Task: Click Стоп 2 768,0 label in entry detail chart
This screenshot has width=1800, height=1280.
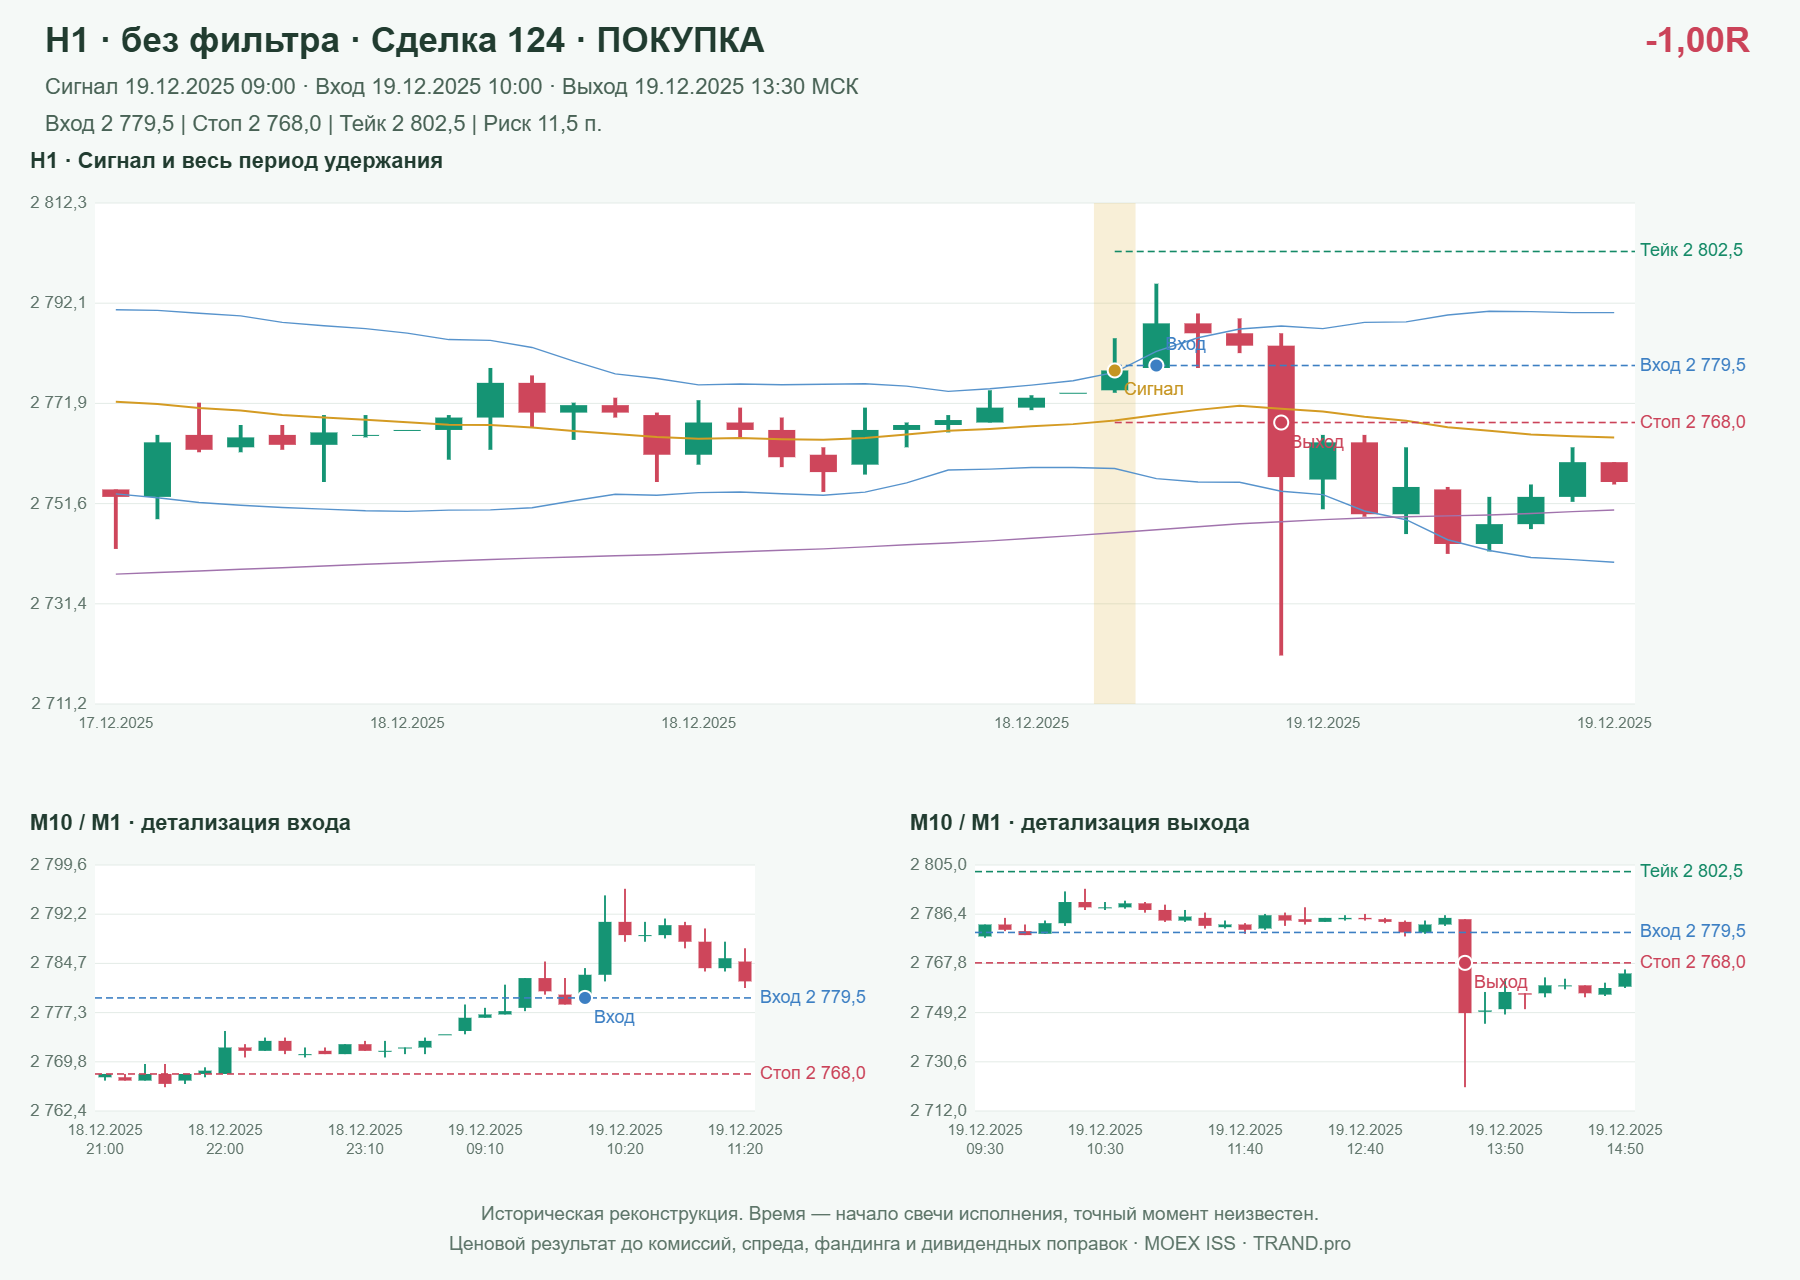Action: [x=812, y=1073]
